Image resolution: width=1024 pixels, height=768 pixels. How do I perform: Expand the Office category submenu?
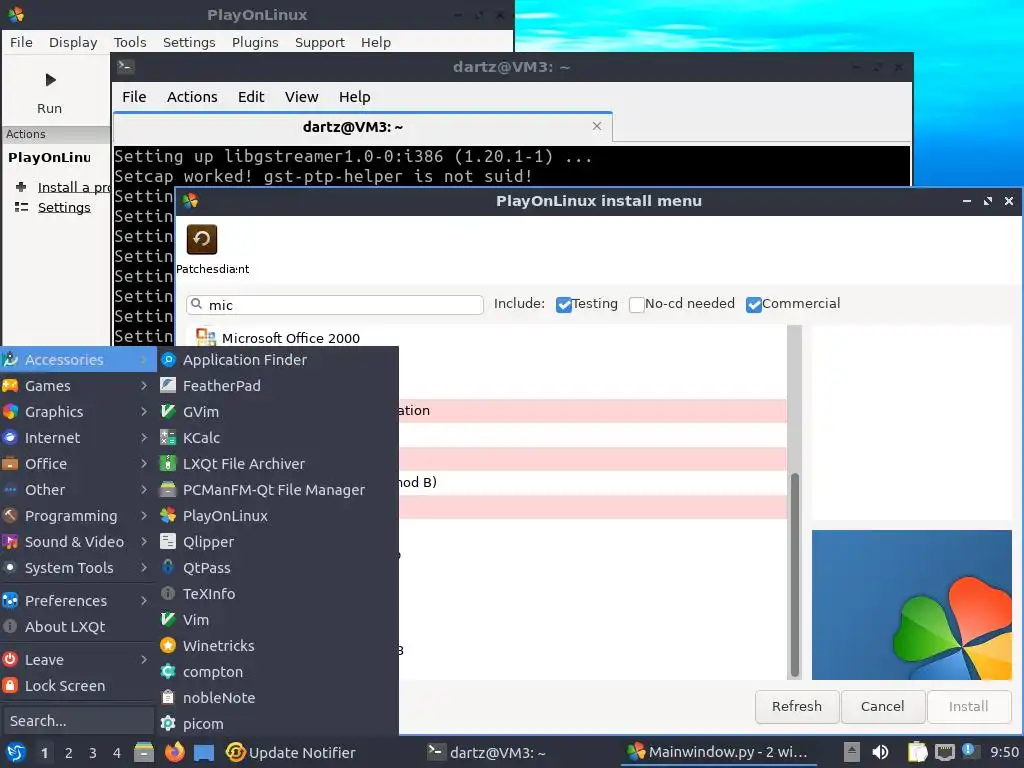coord(77,464)
